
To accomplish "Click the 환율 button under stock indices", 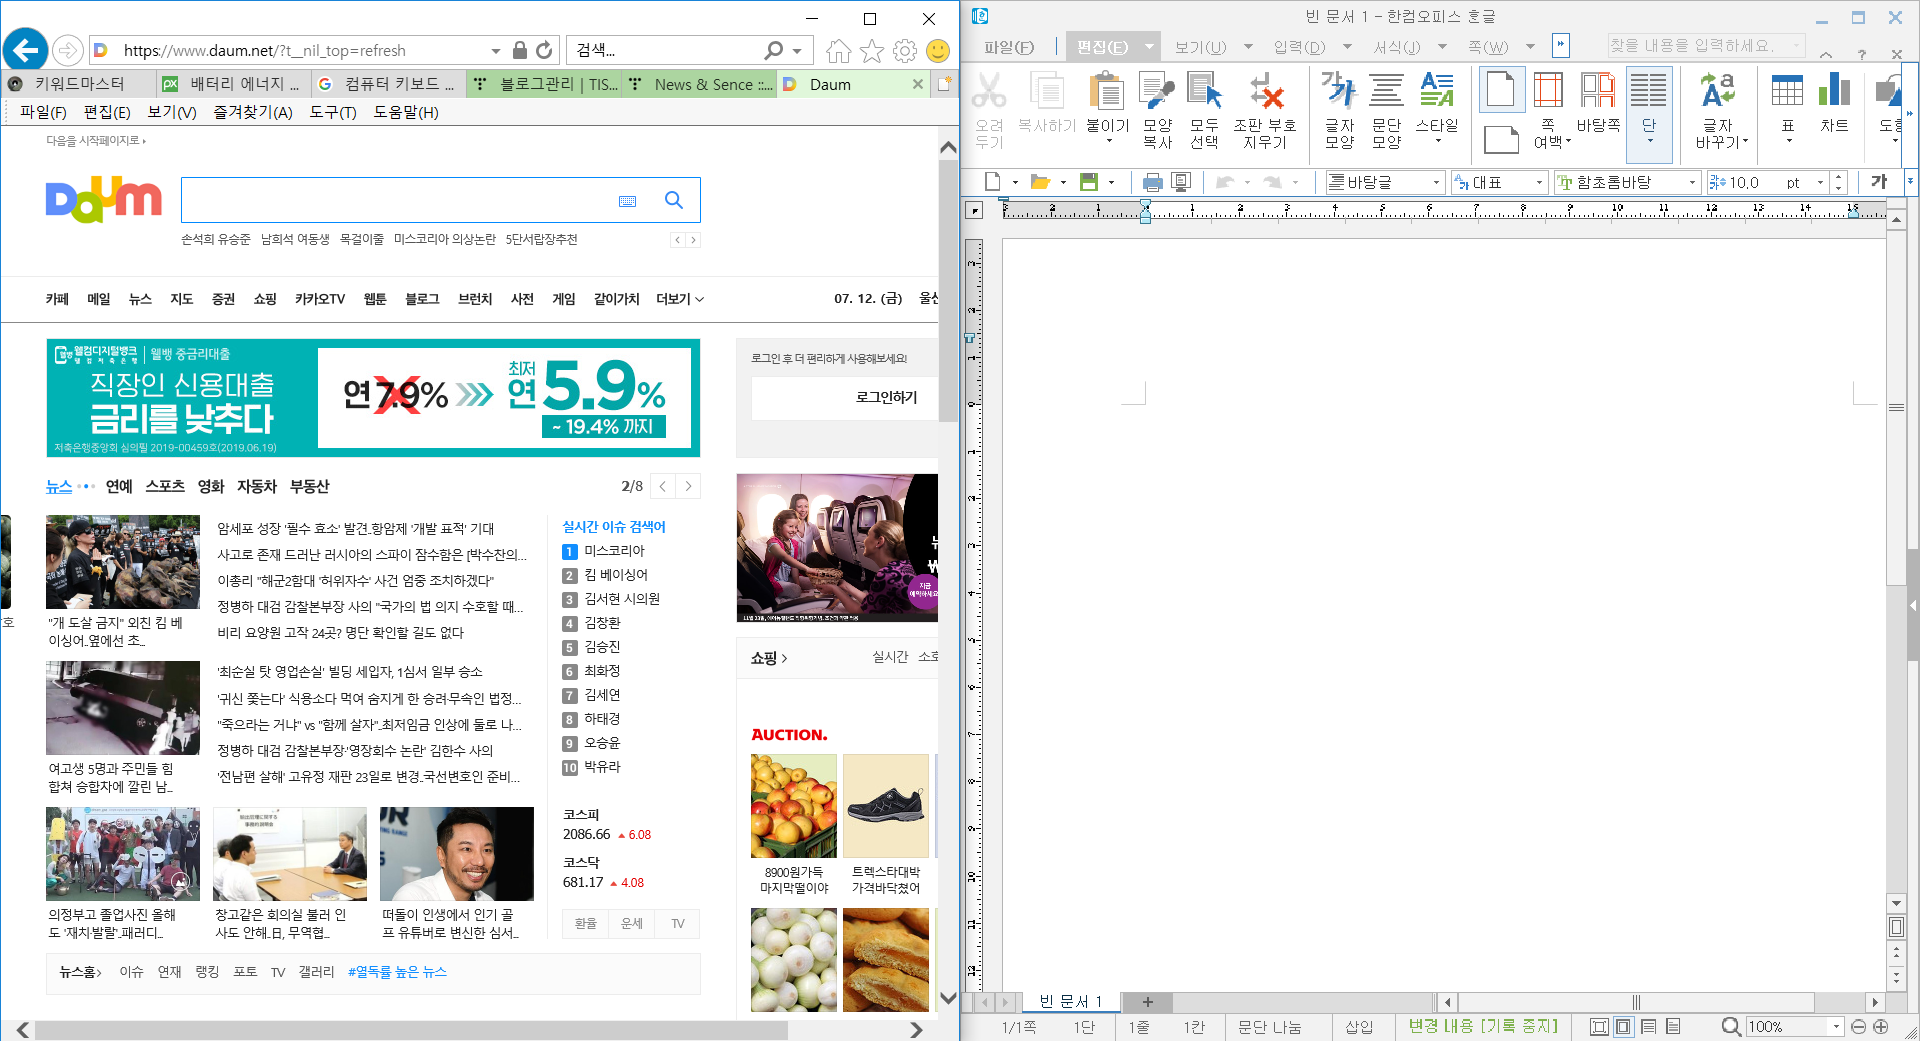I will tap(586, 924).
